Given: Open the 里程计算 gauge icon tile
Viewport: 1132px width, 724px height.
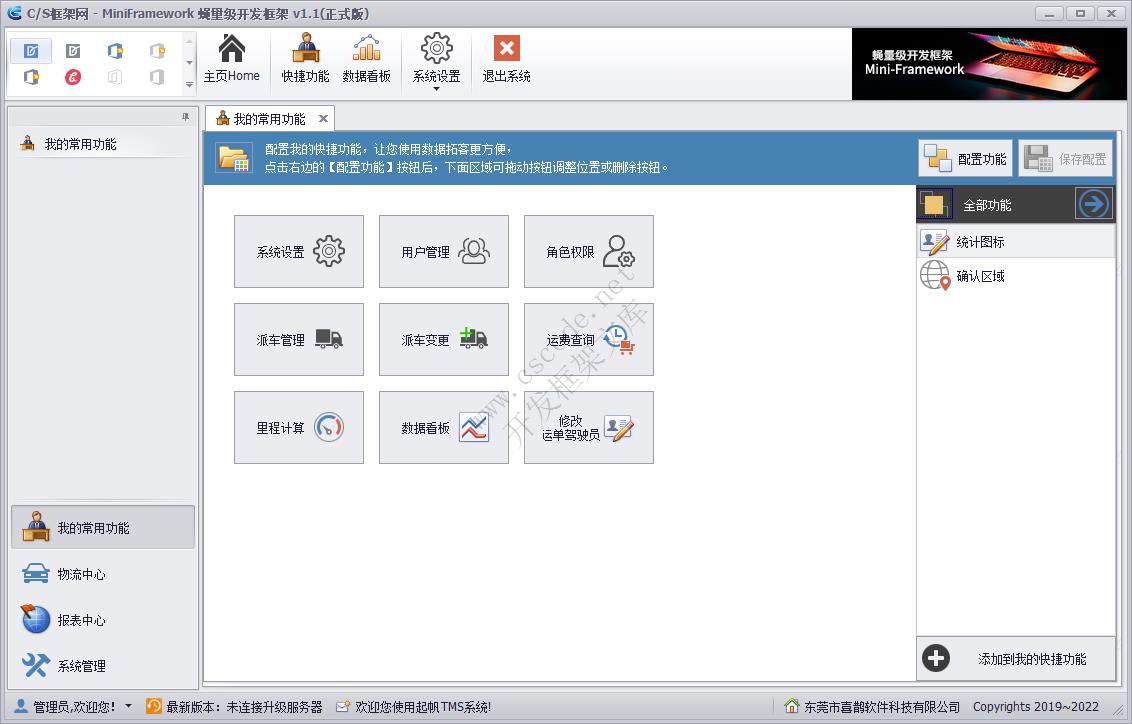Looking at the screenshot, I should pyautogui.click(x=298, y=427).
